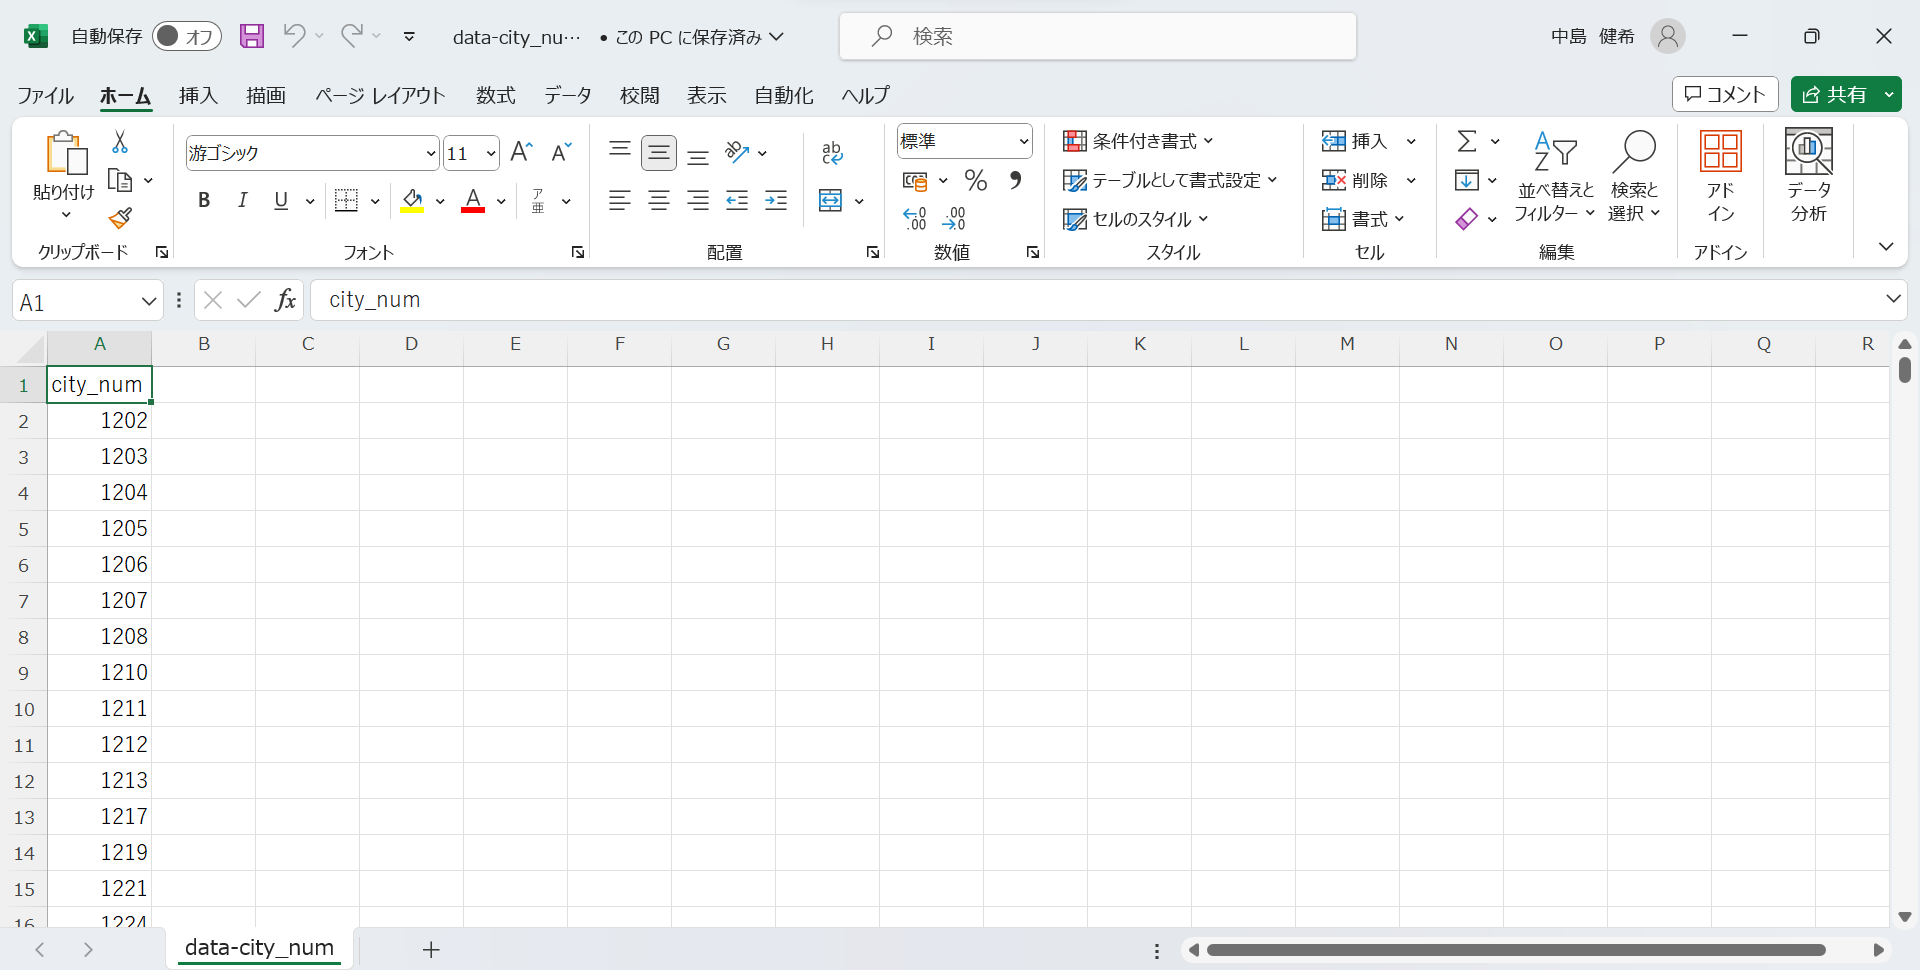Open the font name 游ゴシック dropdown
1920x970 pixels.
tap(431, 153)
